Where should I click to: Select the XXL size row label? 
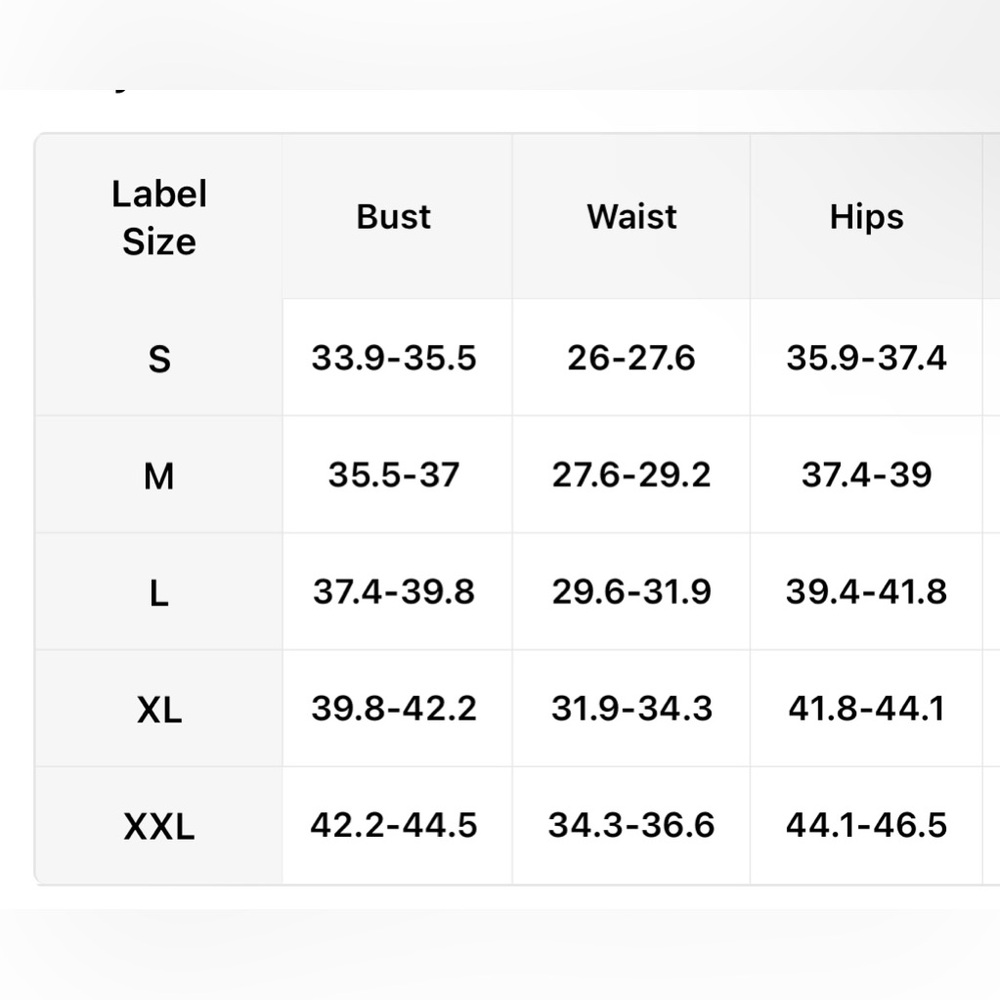tap(159, 827)
